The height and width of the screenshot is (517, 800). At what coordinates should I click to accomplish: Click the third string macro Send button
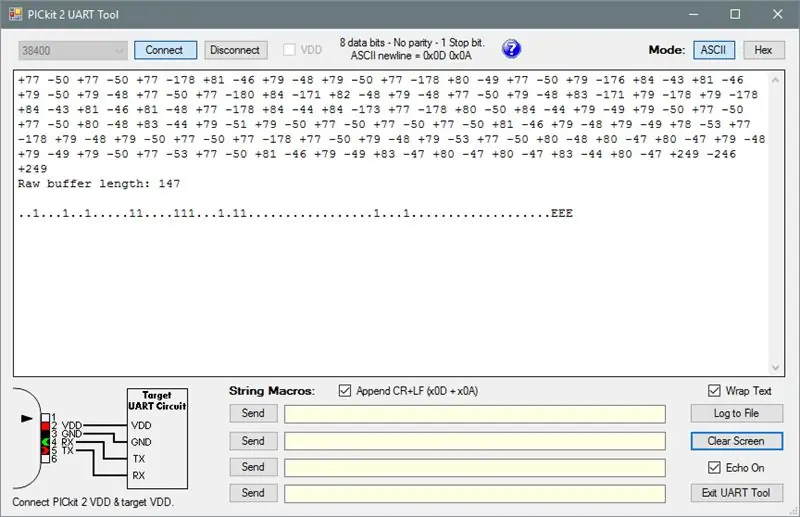click(253, 467)
